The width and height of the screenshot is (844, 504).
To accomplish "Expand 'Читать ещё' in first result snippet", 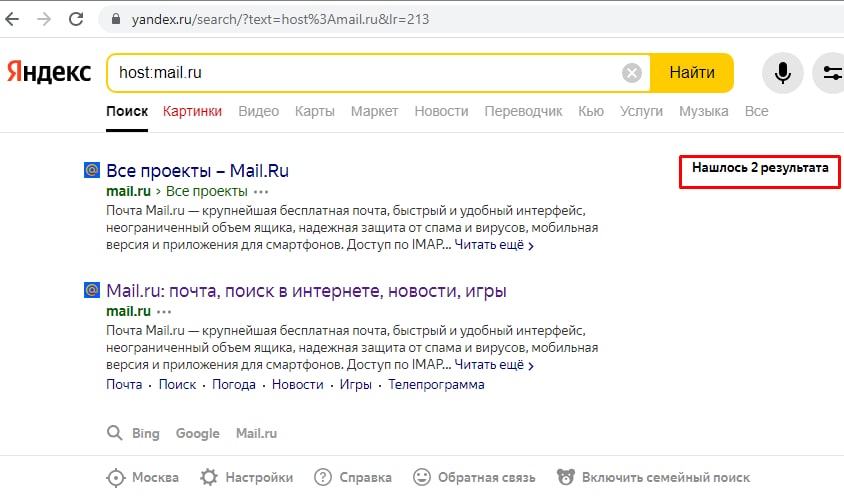I will 494,245.
